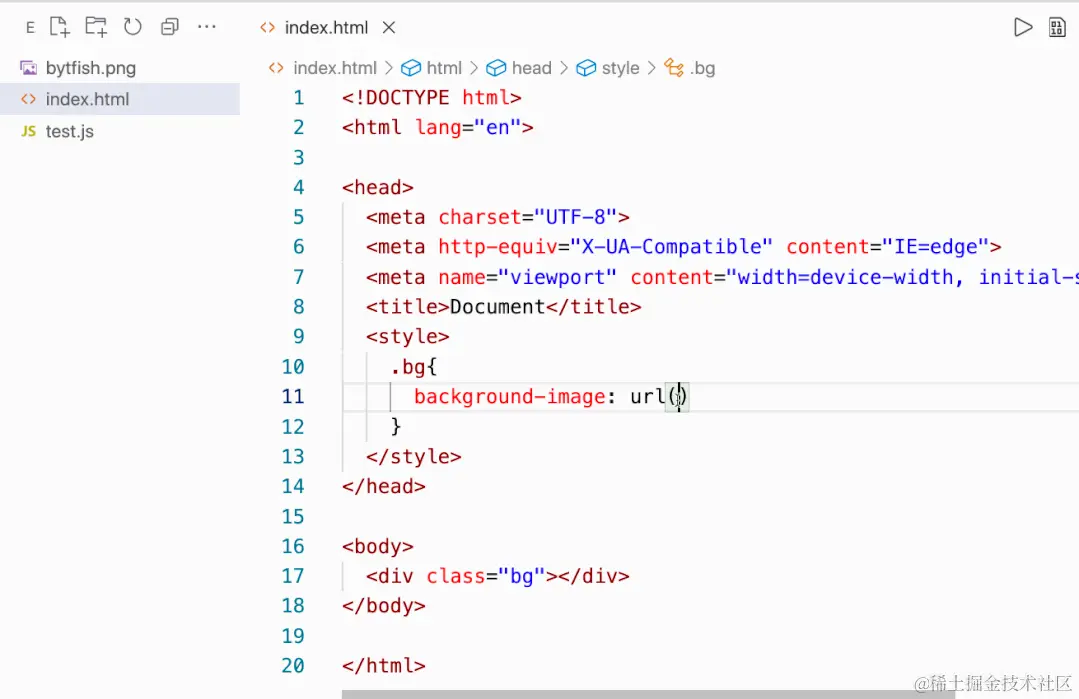
Task: Click the index.html file icon in explorer
Action: click(28, 99)
